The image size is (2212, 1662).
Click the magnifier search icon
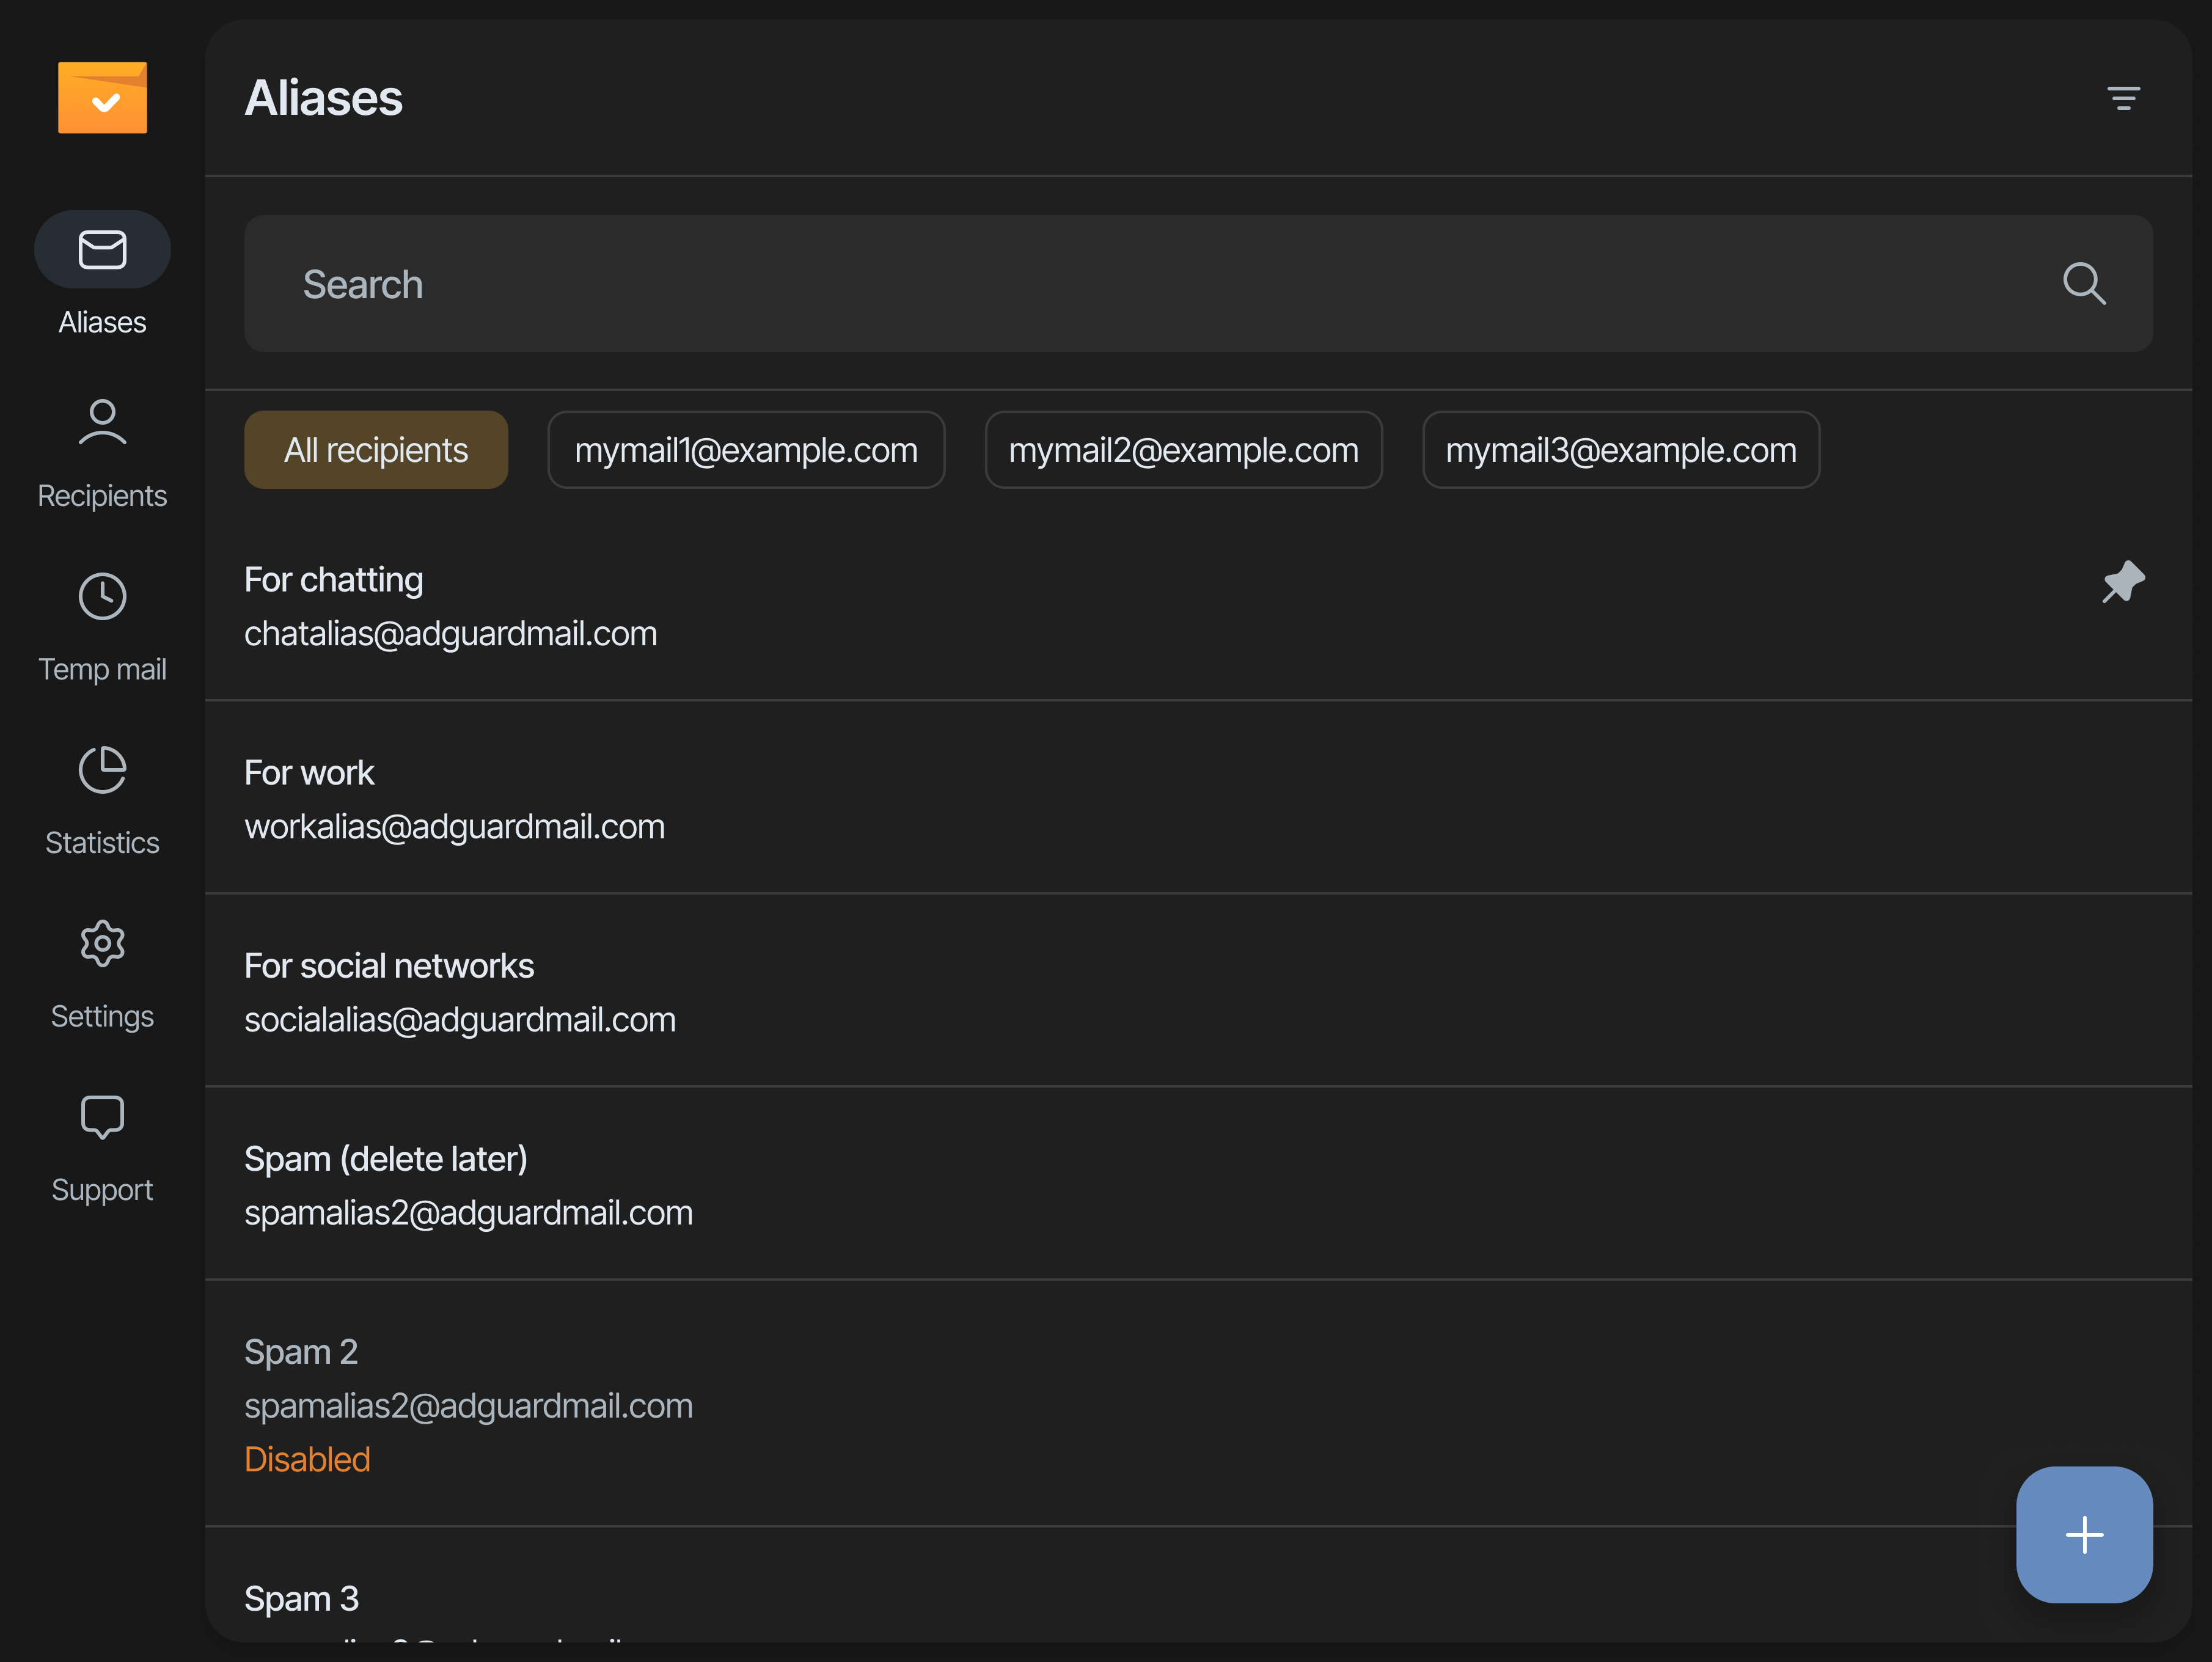pos(2083,284)
